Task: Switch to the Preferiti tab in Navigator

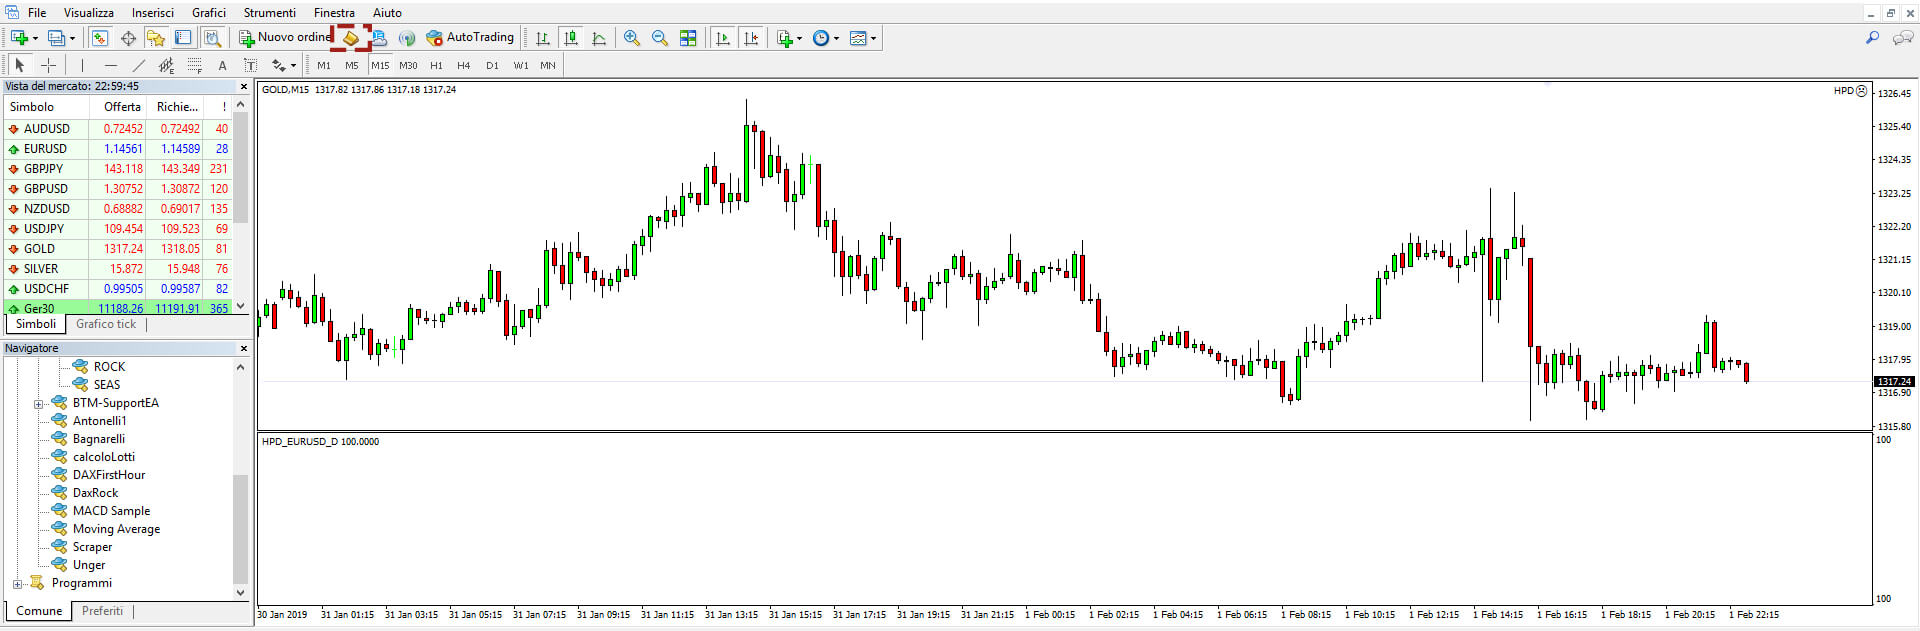Action: point(103,611)
